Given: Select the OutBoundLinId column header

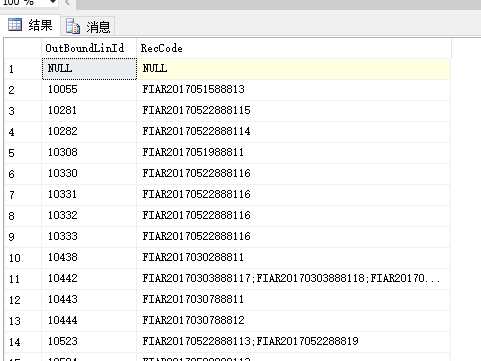Looking at the screenshot, I should pyautogui.click(x=89, y=48).
